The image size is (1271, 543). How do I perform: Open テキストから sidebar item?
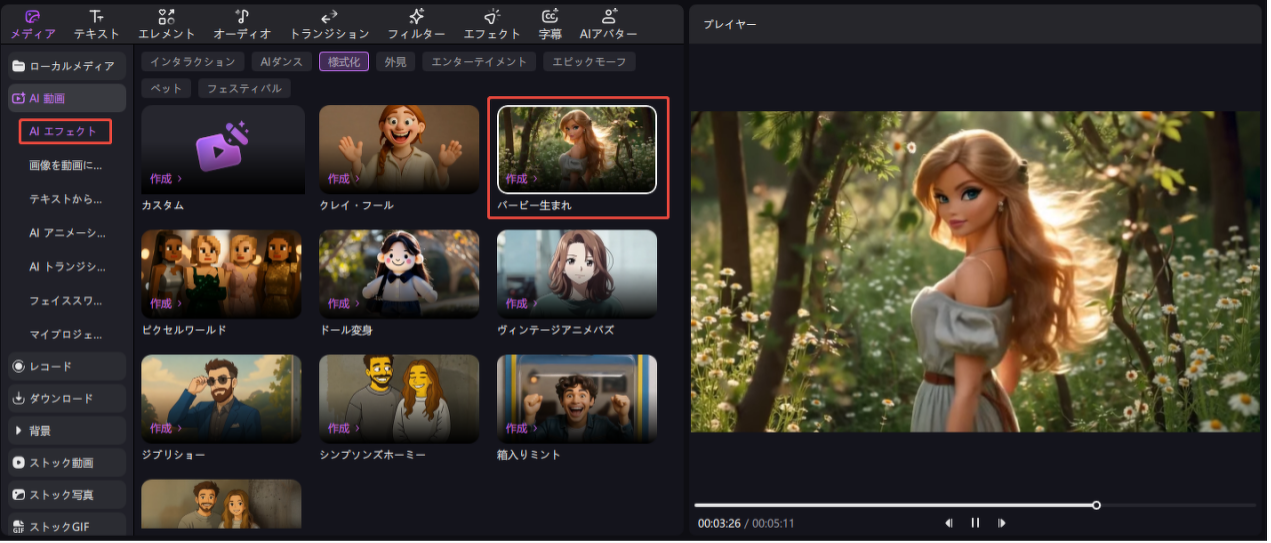coord(66,199)
